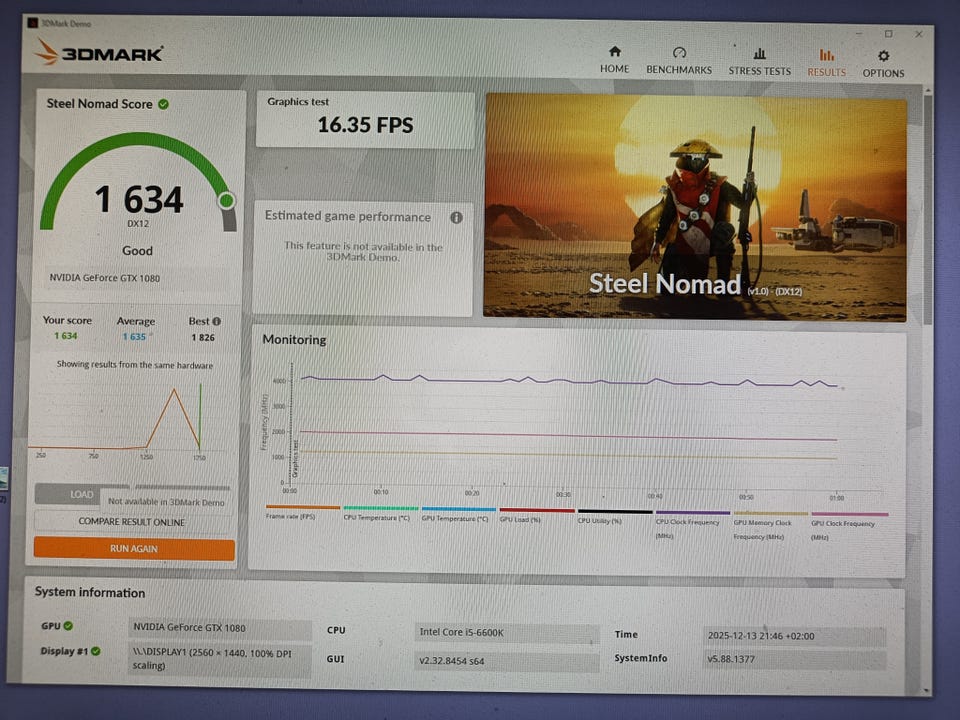
Task: Click the info icon for Estimated game performance
Action: point(456,217)
